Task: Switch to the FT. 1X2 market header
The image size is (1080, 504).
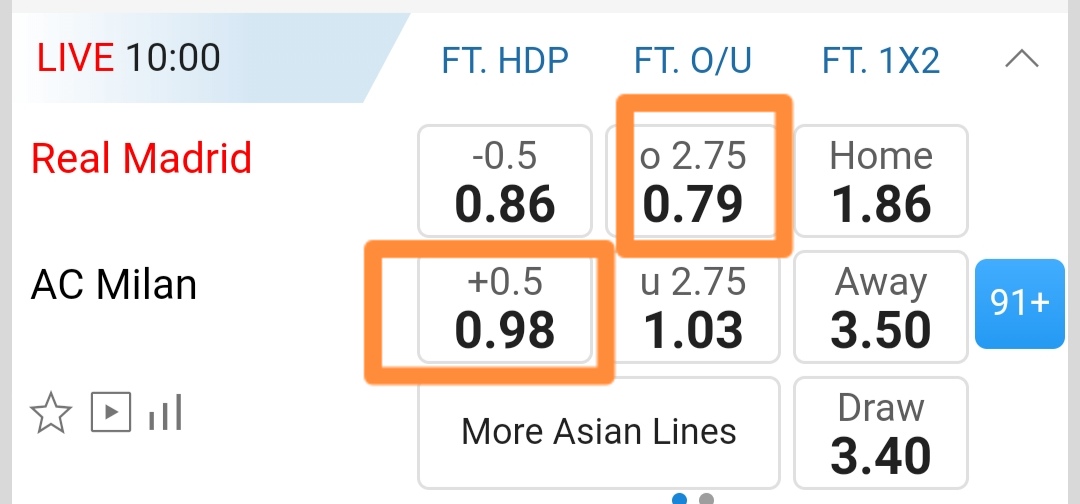Action: (880, 61)
